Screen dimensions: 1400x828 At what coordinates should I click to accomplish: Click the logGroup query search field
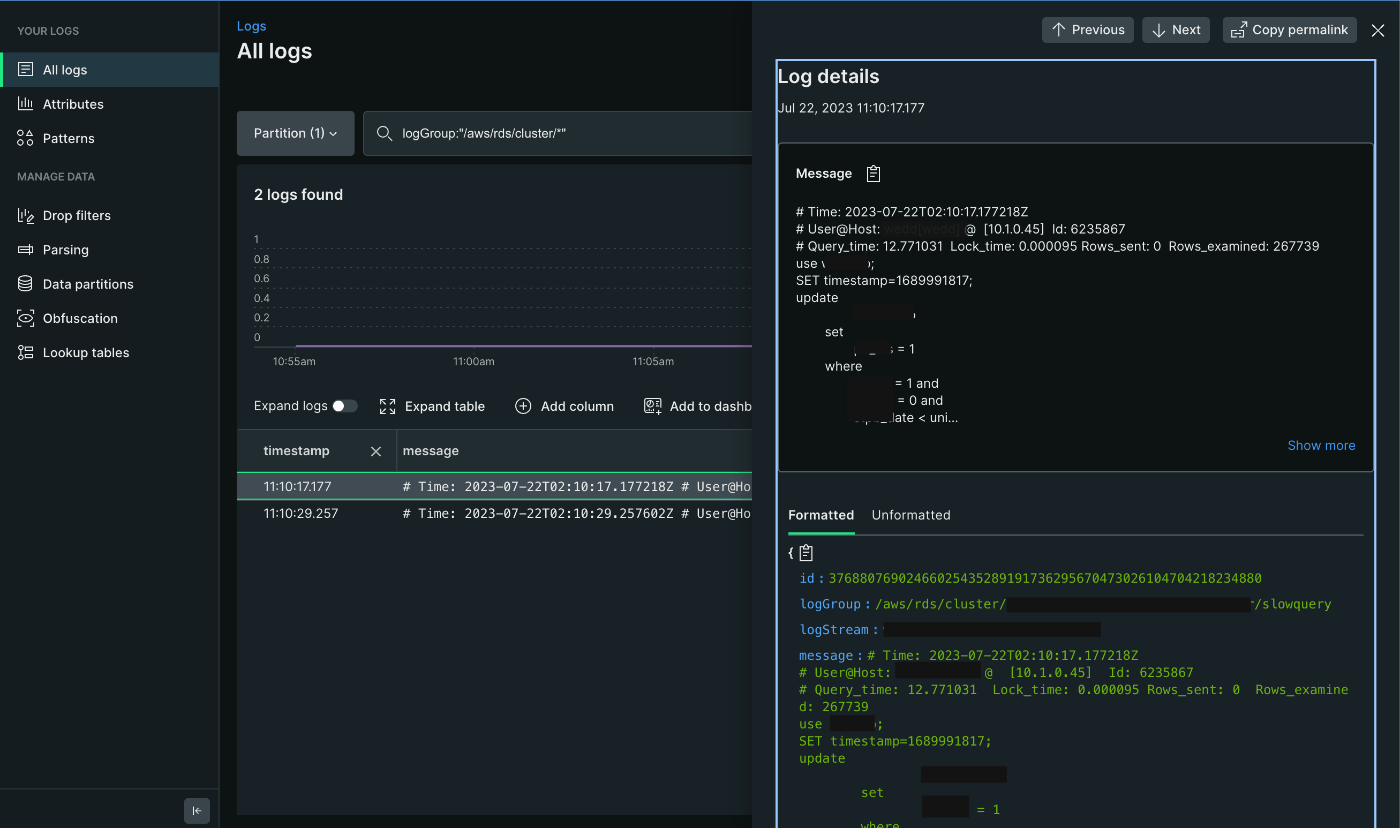[557, 133]
